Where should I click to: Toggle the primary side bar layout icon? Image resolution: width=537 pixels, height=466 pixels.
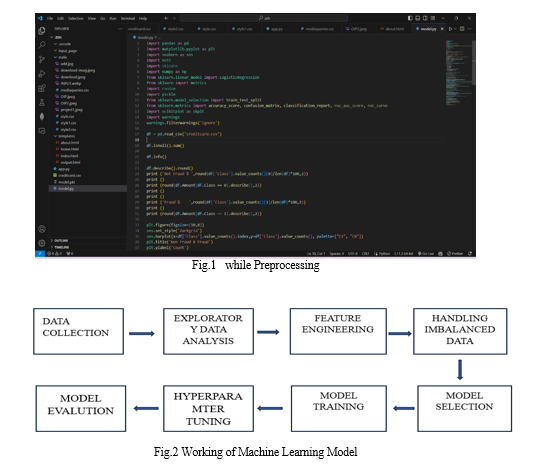[x=410, y=18]
